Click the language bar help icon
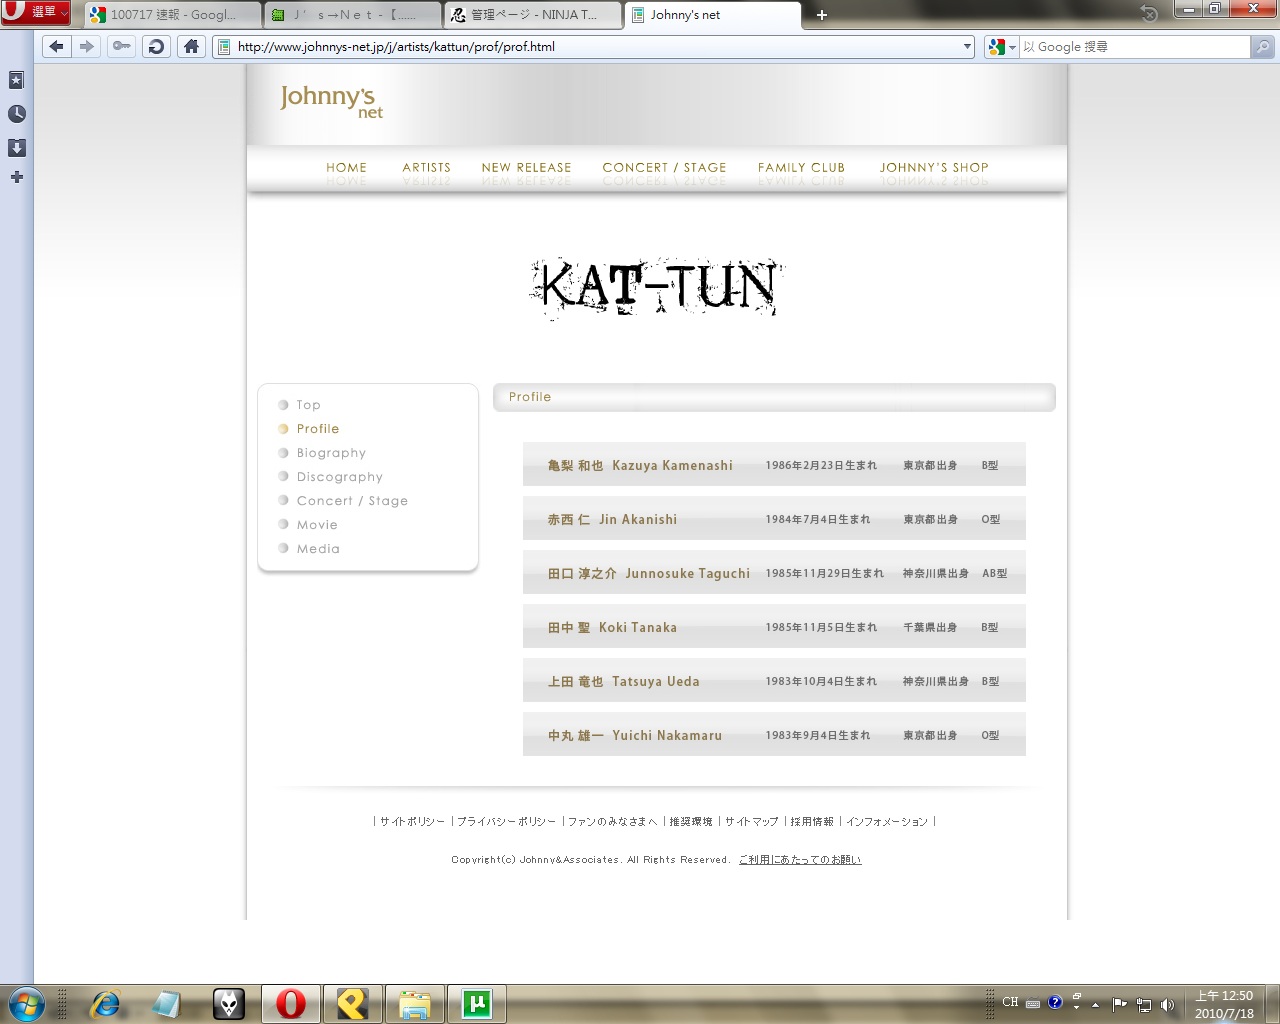Screen dimensions: 1280x1024 [x=1055, y=1002]
